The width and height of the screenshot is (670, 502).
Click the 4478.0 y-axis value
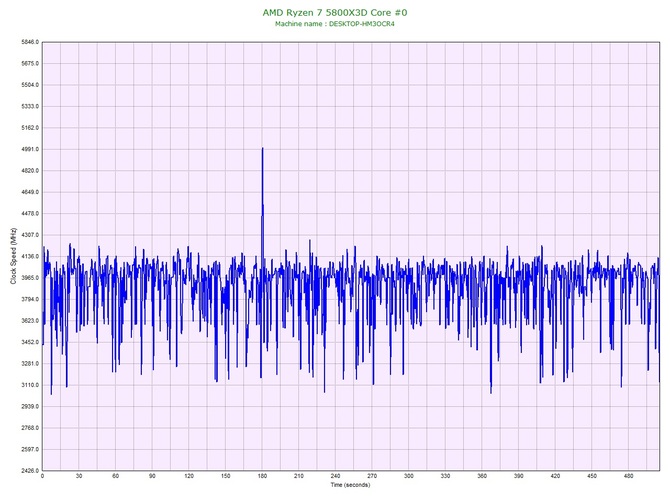(x=30, y=214)
